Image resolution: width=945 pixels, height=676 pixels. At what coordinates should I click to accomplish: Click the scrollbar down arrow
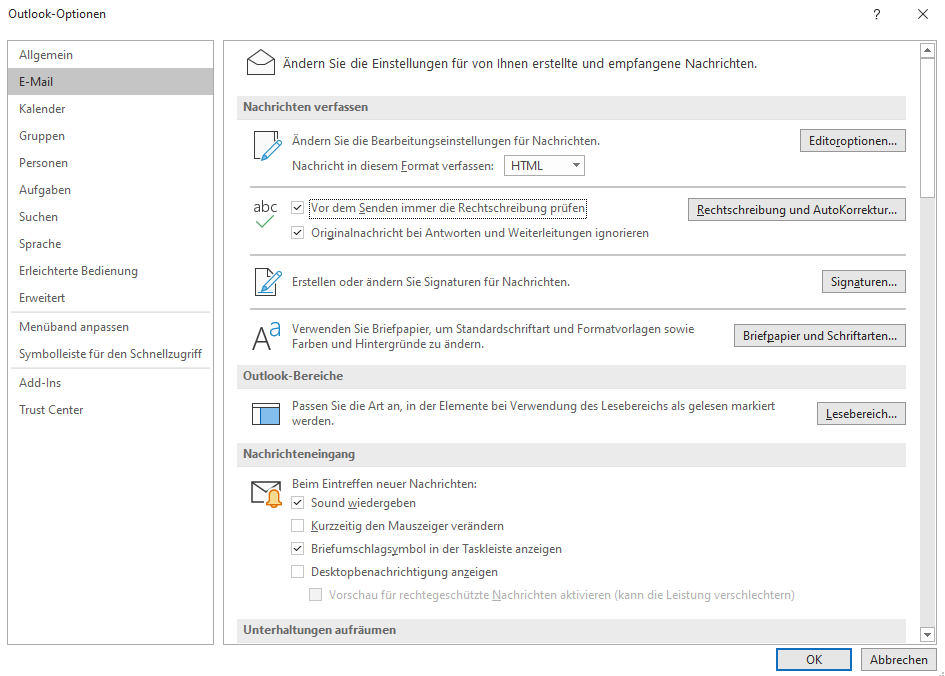[927, 634]
